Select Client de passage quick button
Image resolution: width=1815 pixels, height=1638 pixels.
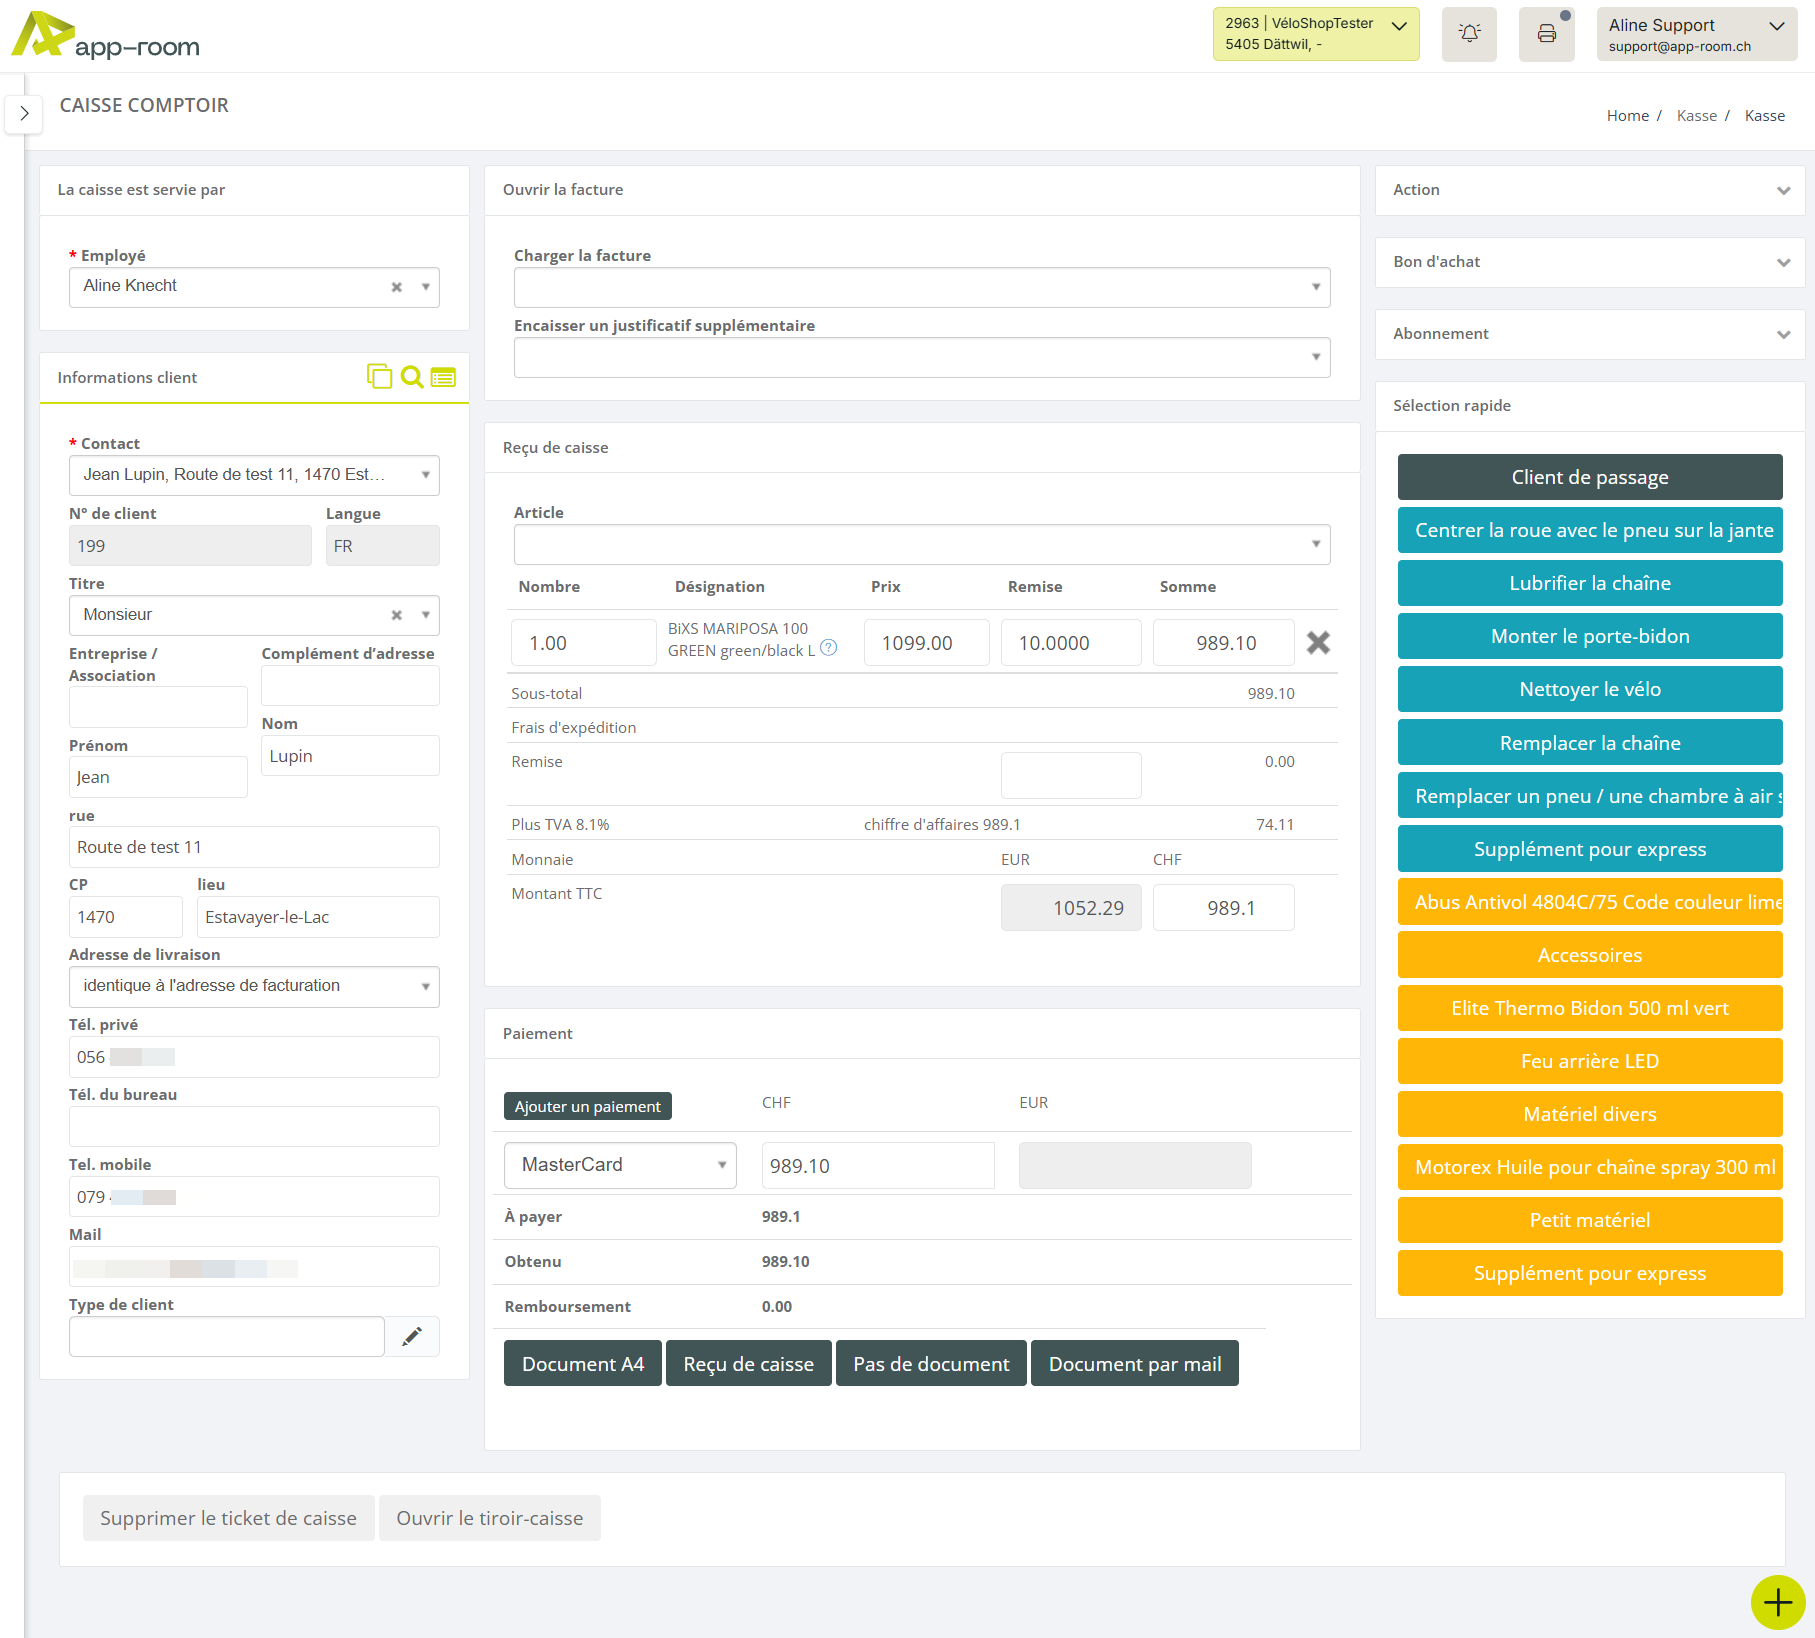(1589, 477)
